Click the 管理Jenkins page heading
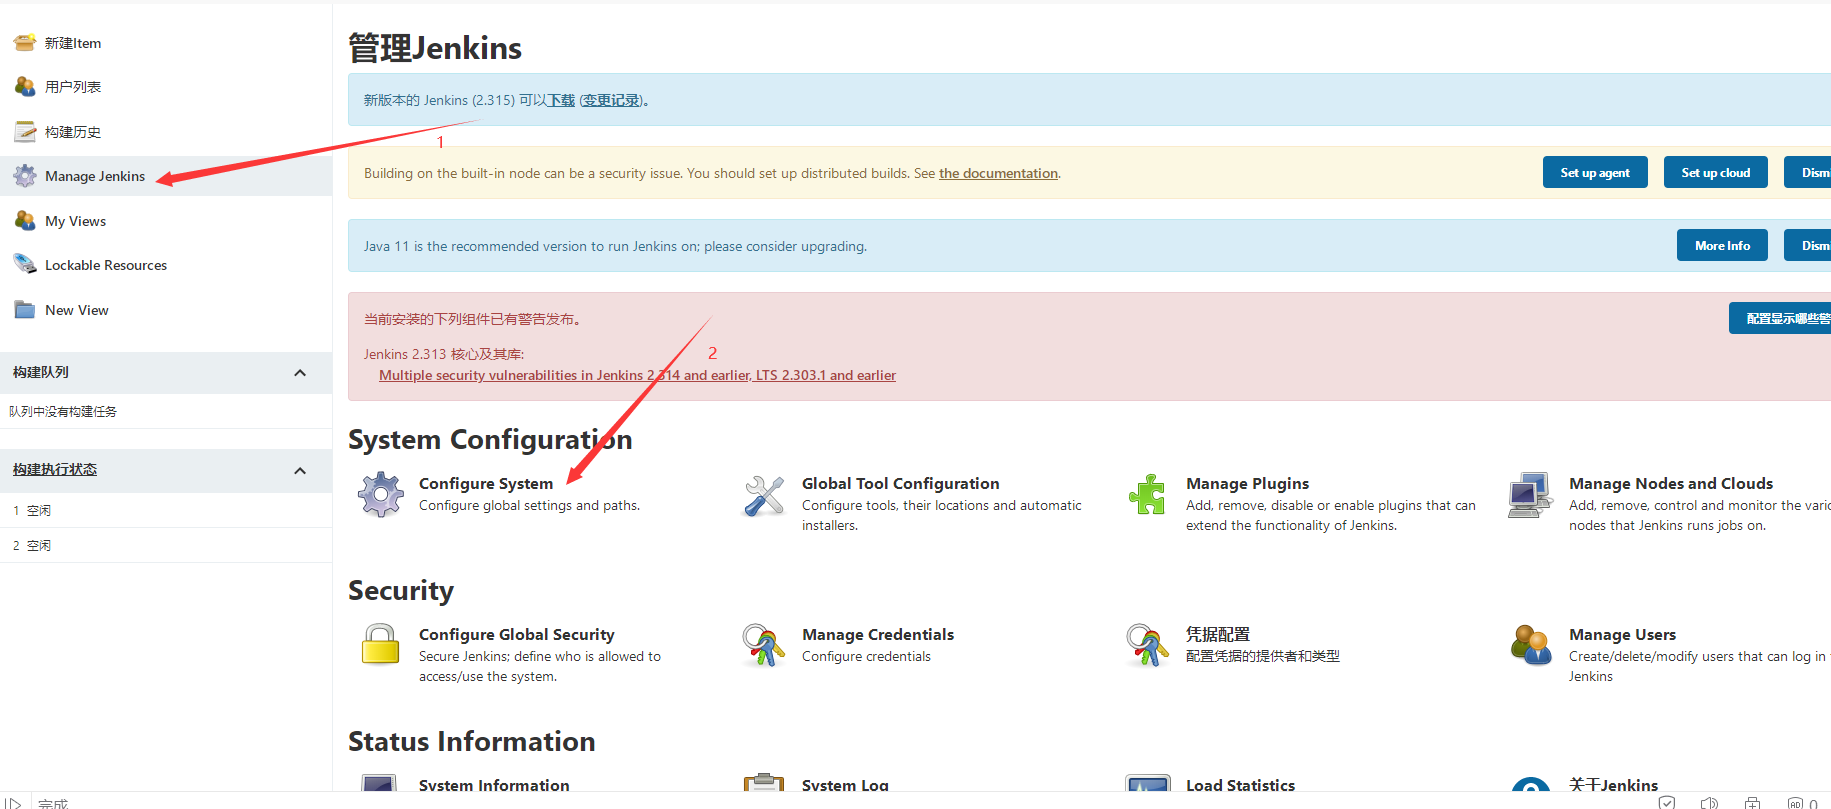This screenshot has width=1831, height=809. tap(435, 48)
